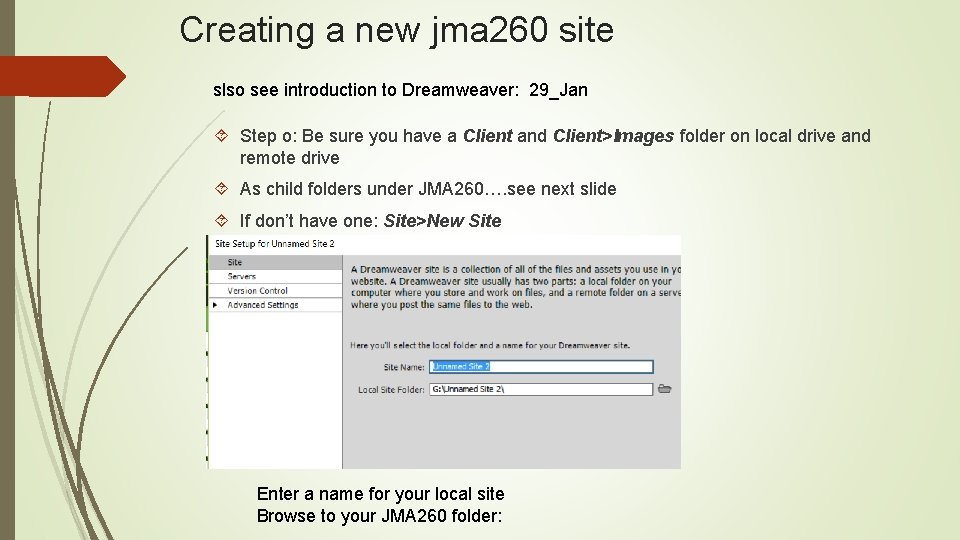Open the Servers category
This screenshot has width=960, height=540.
point(275,277)
